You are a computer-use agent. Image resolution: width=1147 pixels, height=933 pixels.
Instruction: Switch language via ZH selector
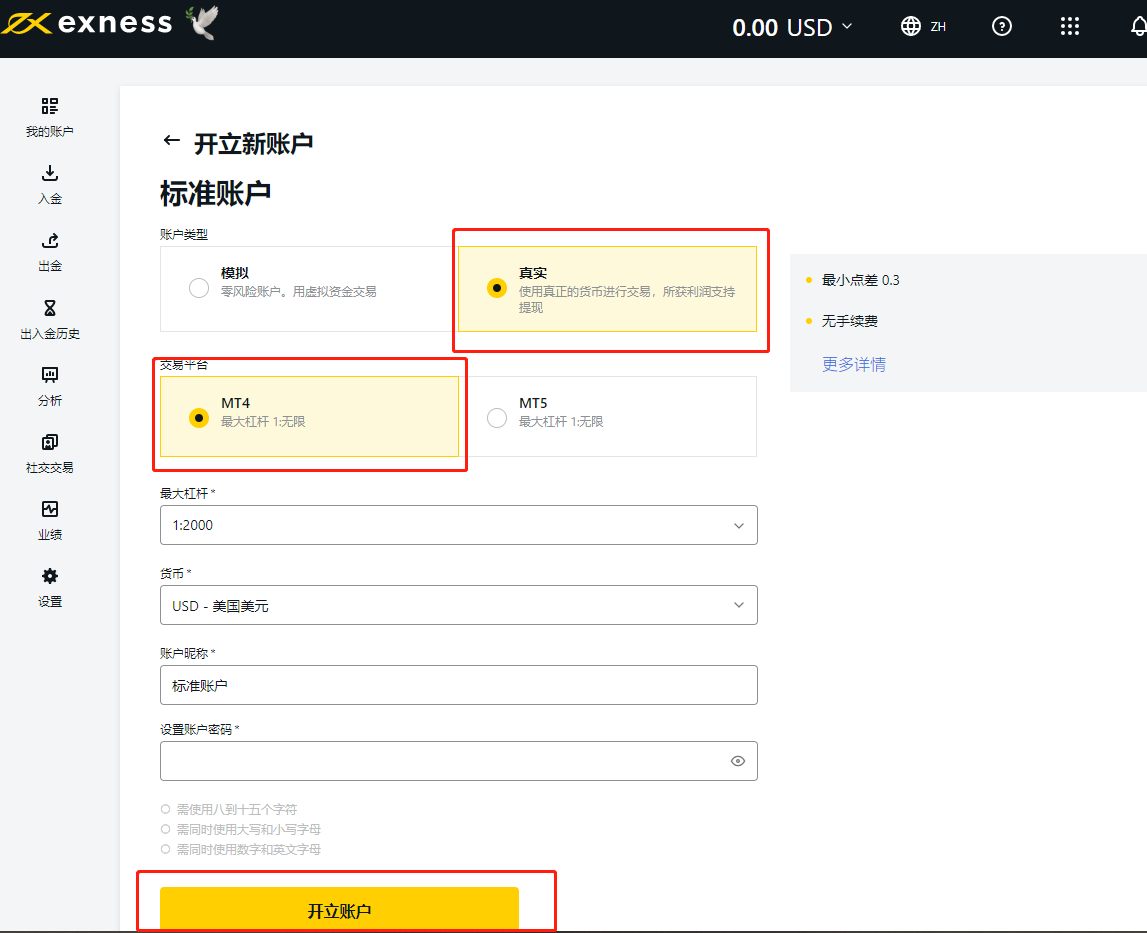coord(938,27)
